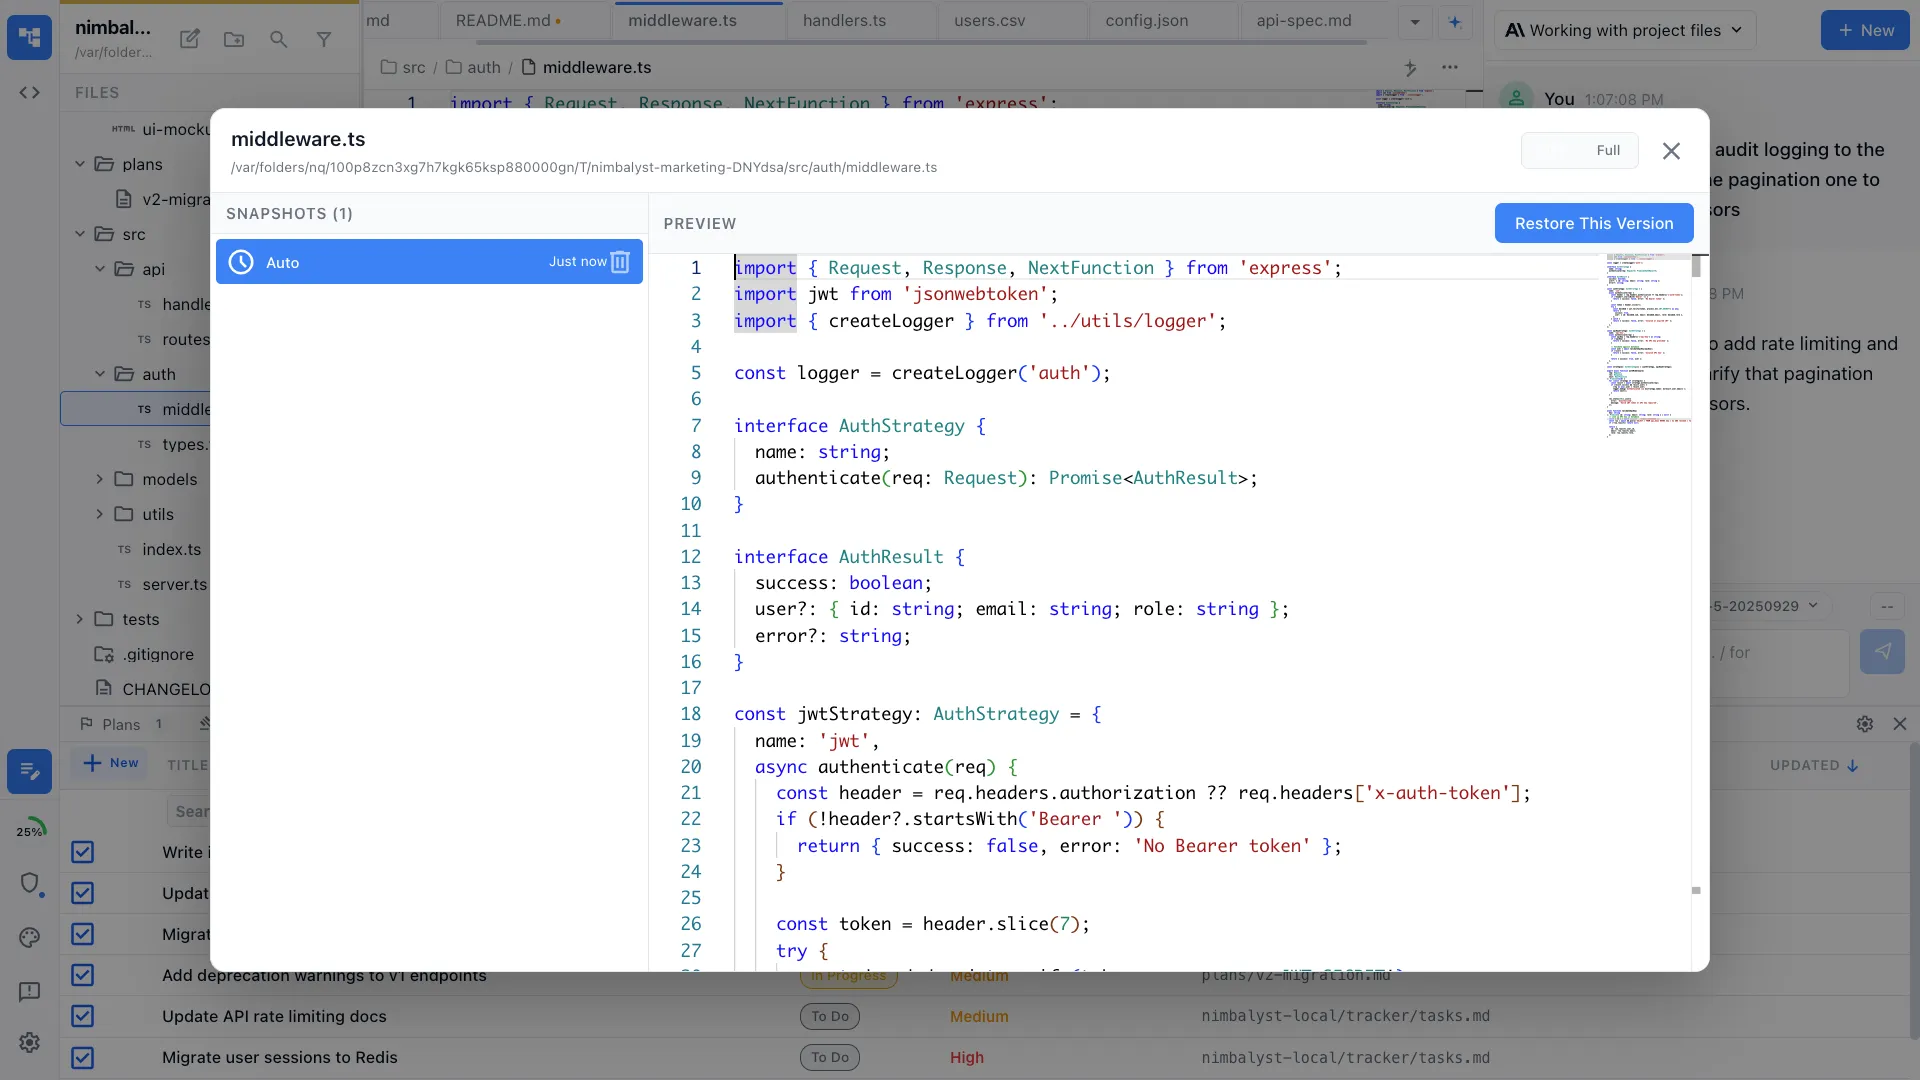
Task: Select the palette icon in the left sidebar
Action: (29, 937)
